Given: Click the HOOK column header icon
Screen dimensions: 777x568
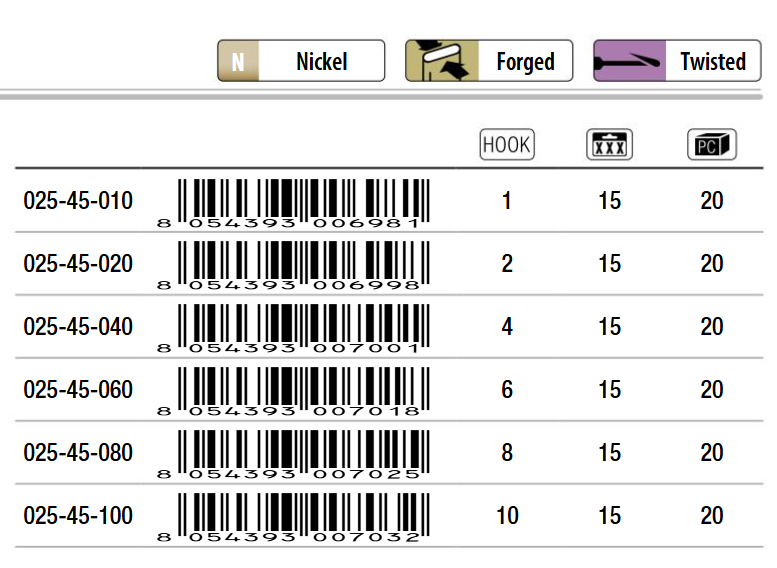Looking at the screenshot, I should pyautogui.click(x=507, y=145).
